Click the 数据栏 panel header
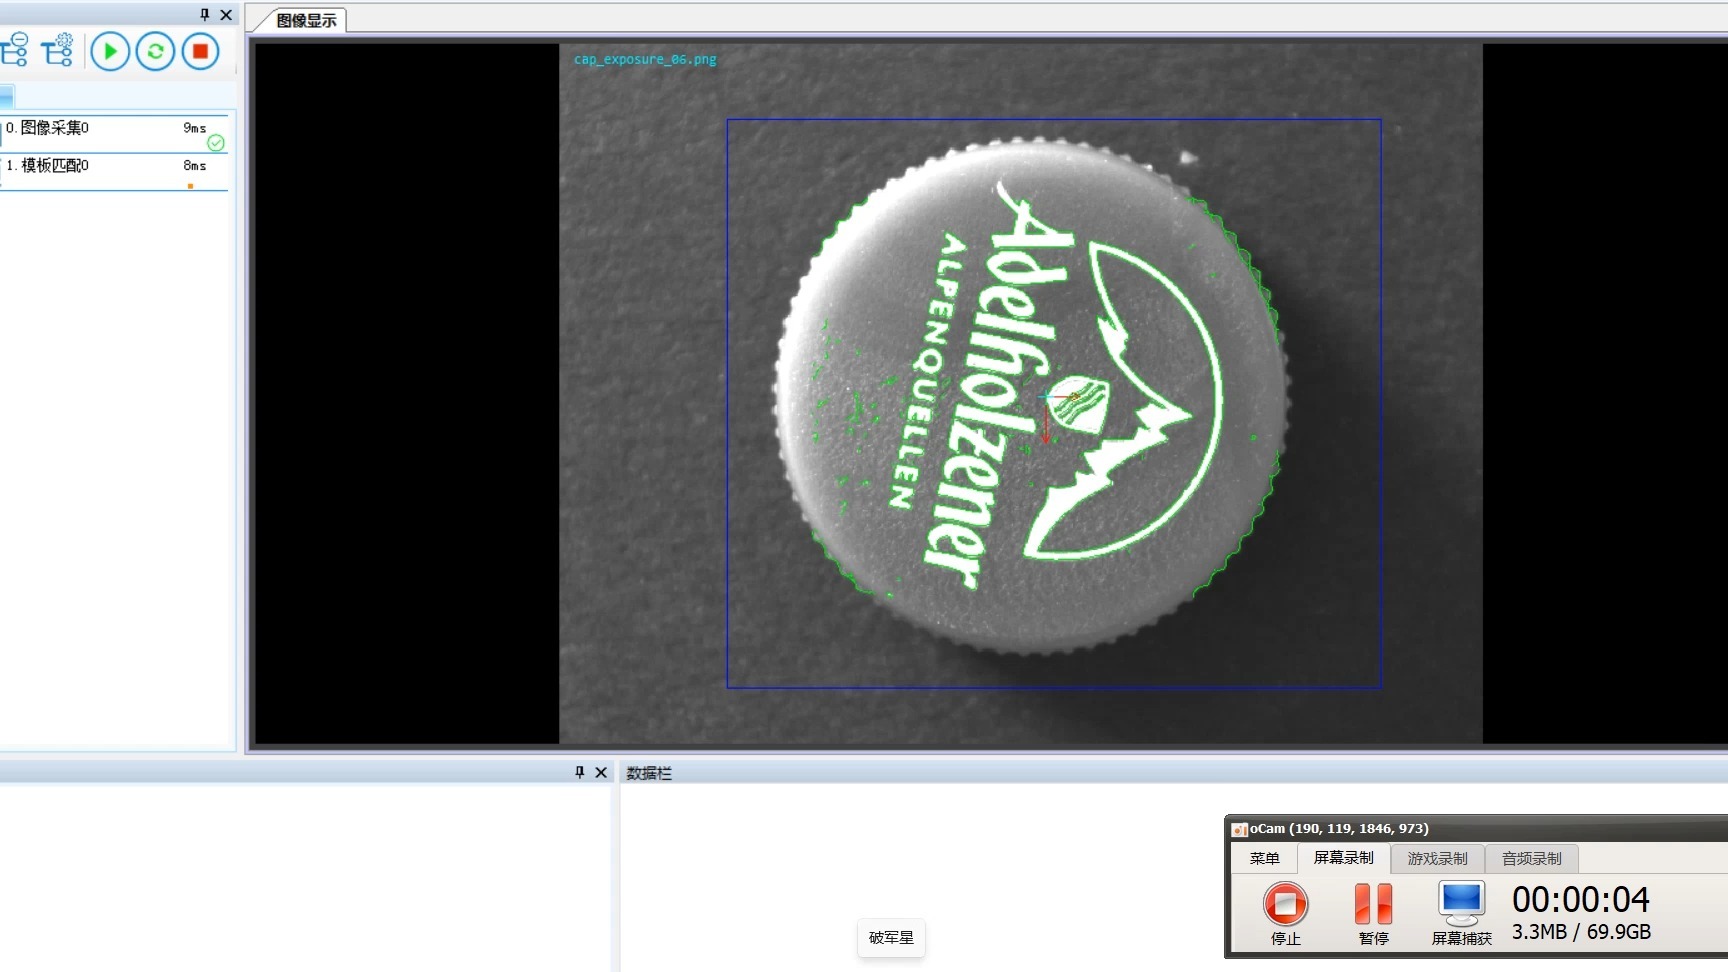Image resolution: width=1728 pixels, height=972 pixels. [649, 773]
